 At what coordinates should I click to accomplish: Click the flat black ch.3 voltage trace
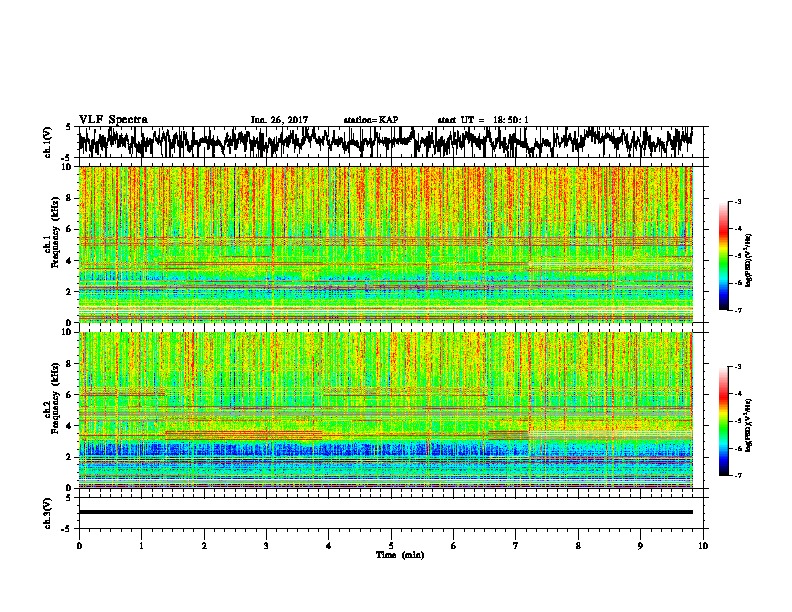click(385, 512)
